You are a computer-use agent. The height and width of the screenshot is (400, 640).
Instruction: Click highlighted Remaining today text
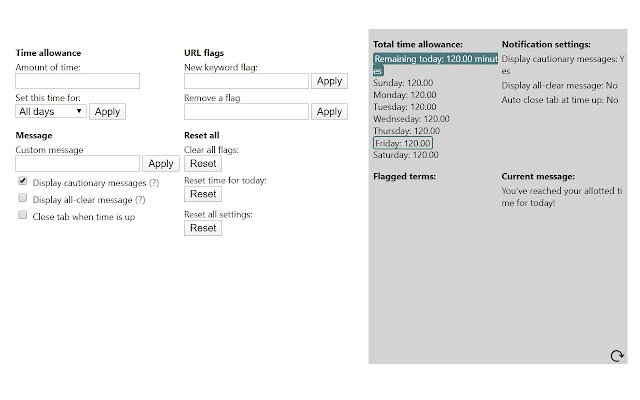pos(434,59)
